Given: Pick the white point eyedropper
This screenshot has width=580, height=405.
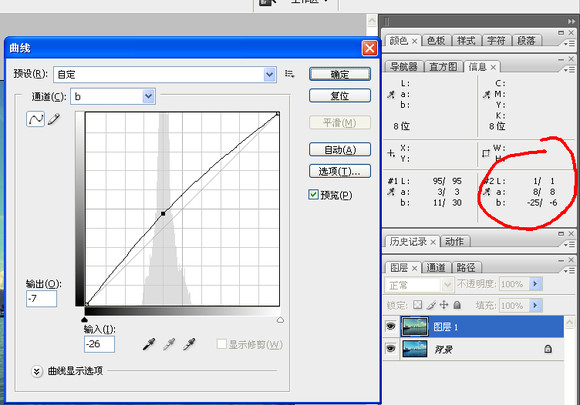Looking at the screenshot, I should [189, 344].
